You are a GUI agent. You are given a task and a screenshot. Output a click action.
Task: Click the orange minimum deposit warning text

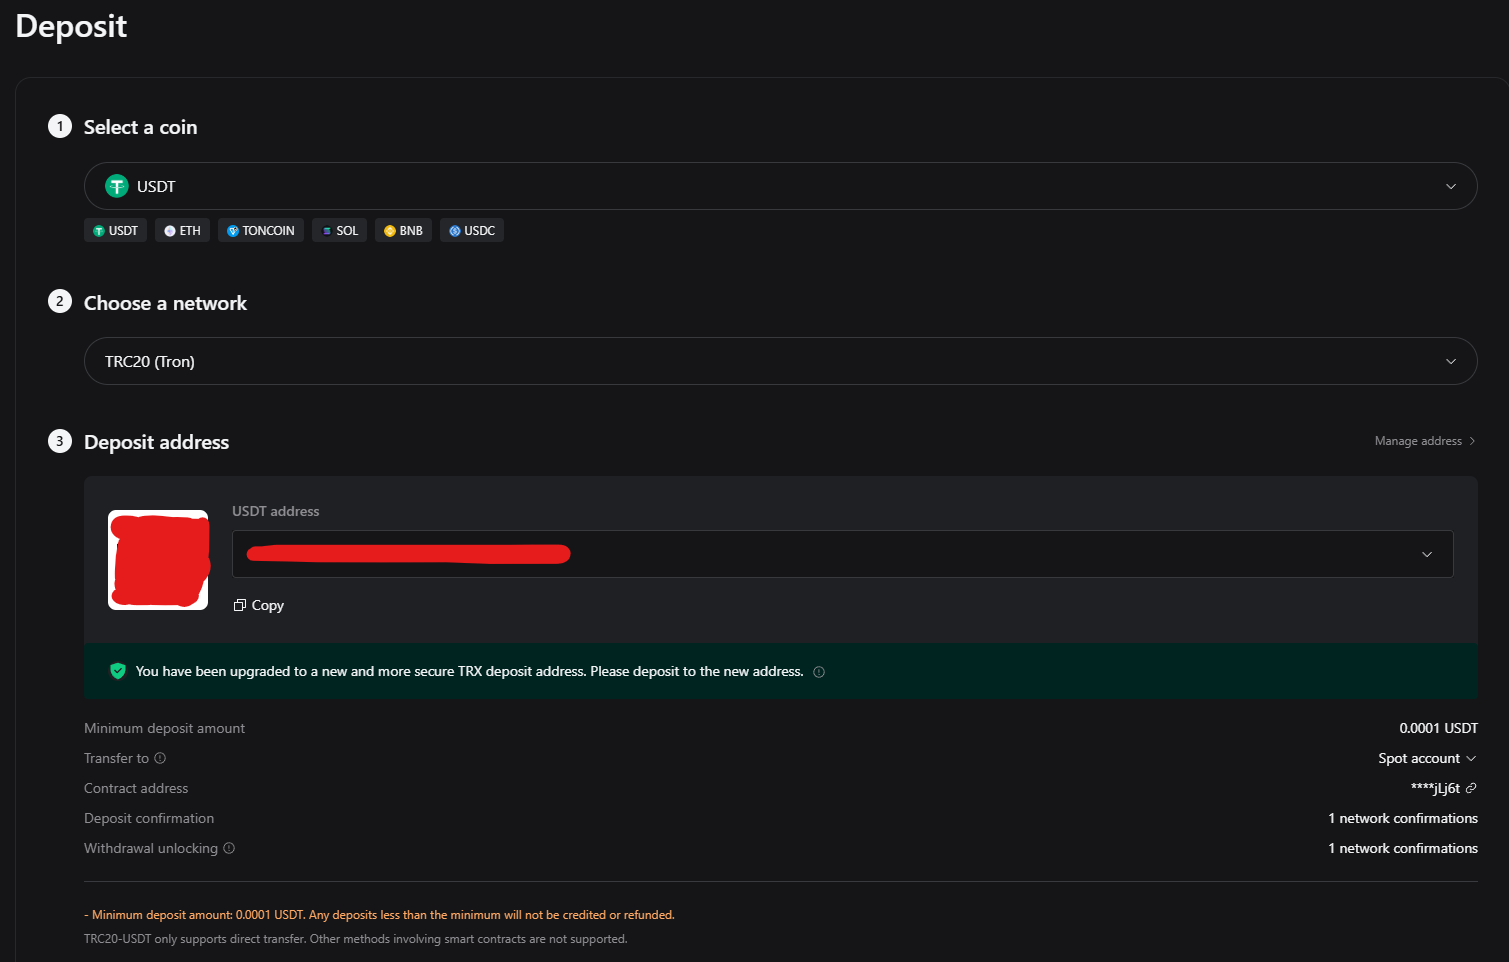[379, 915]
